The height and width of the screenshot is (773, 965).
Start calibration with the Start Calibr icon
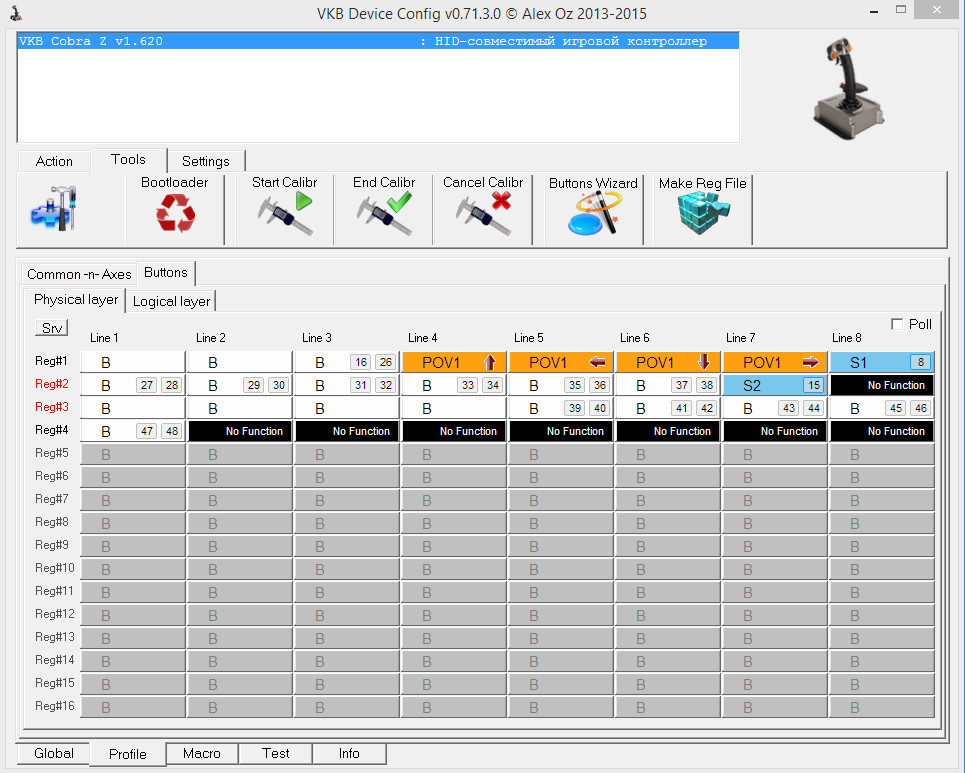[286, 213]
